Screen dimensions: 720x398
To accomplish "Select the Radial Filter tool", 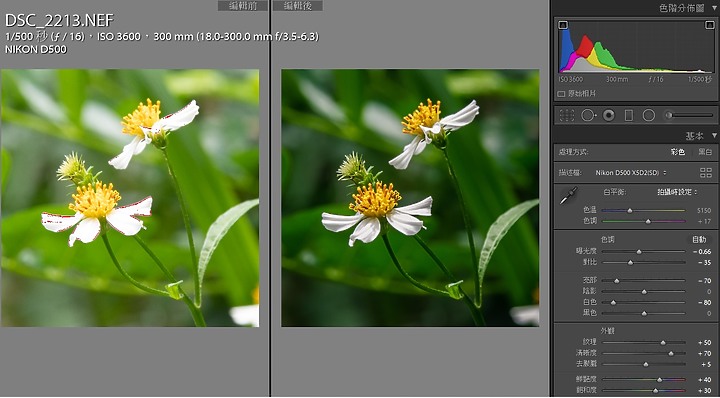I will pyautogui.click(x=648, y=115).
